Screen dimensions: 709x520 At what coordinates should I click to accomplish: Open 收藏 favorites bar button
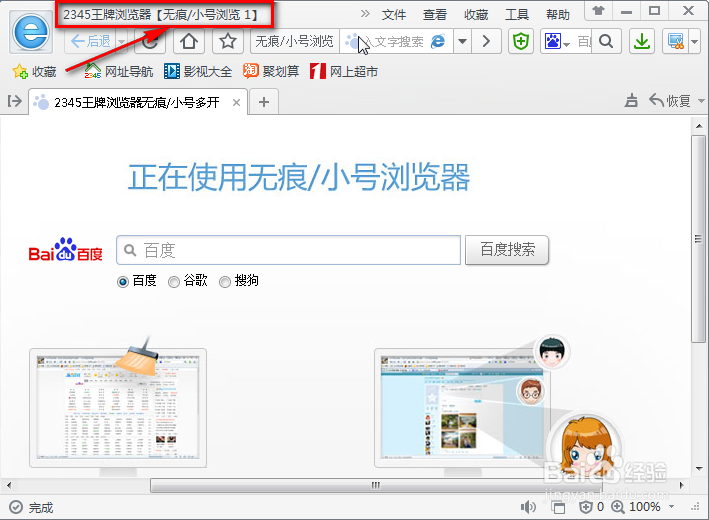[x=34, y=71]
